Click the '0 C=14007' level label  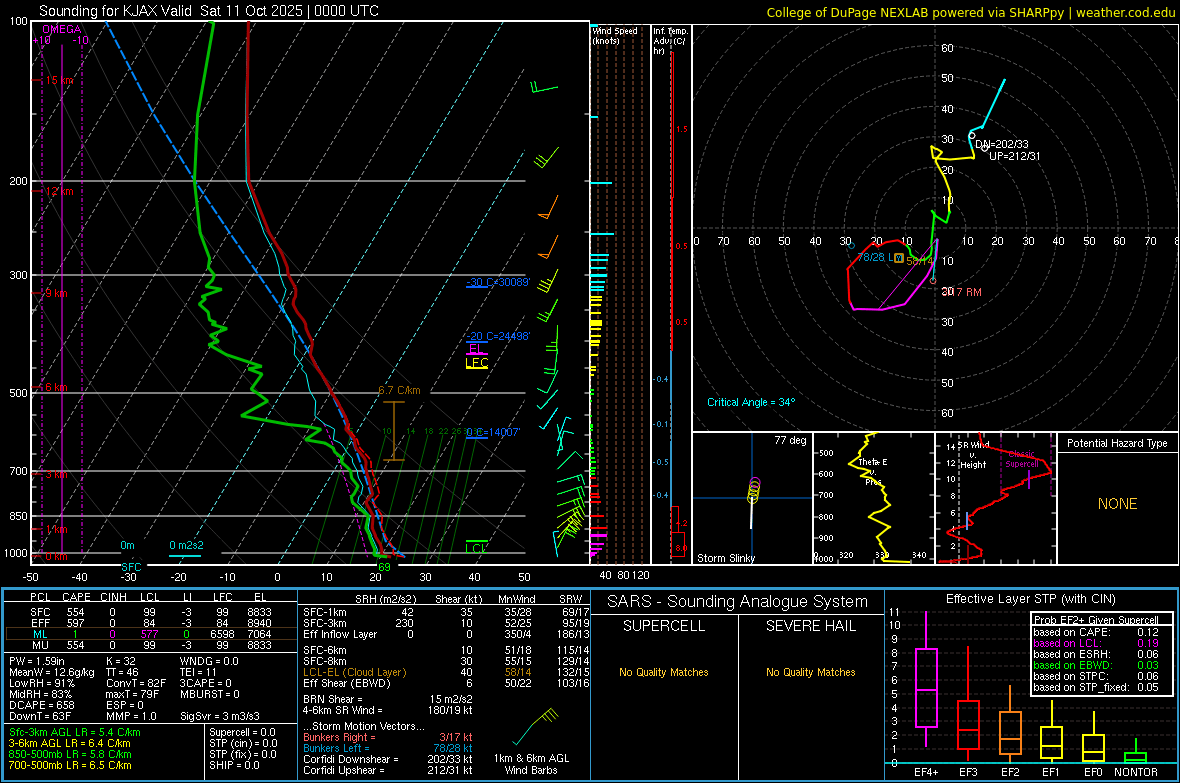point(493,432)
